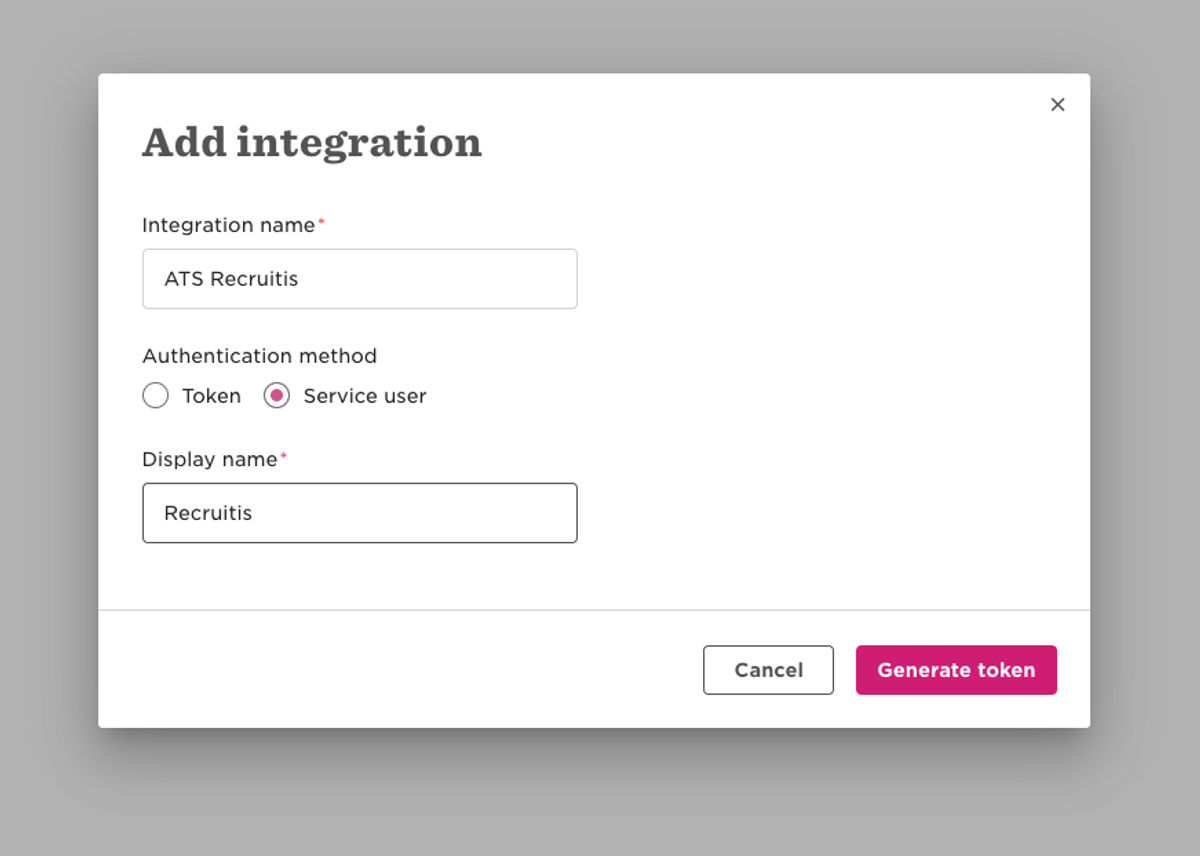Click the Generate token button
This screenshot has width=1200, height=856.
956,670
